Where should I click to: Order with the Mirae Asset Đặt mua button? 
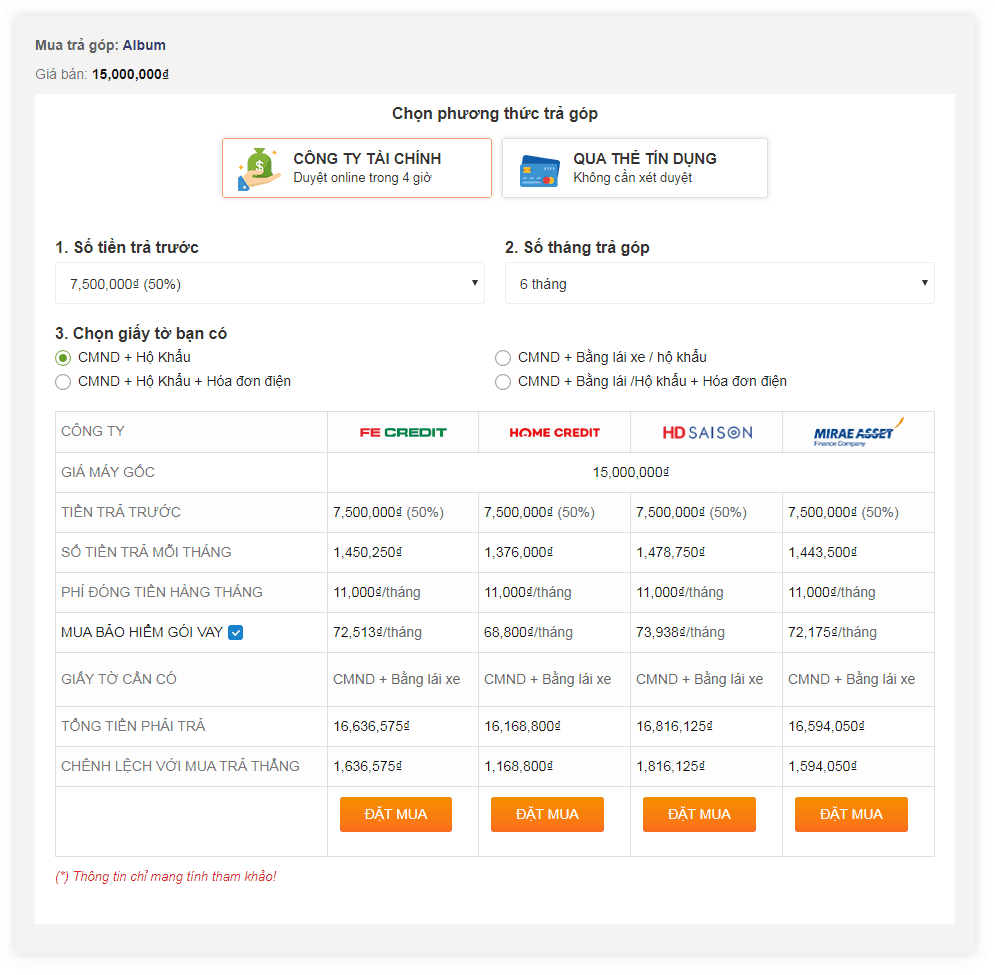(851, 815)
